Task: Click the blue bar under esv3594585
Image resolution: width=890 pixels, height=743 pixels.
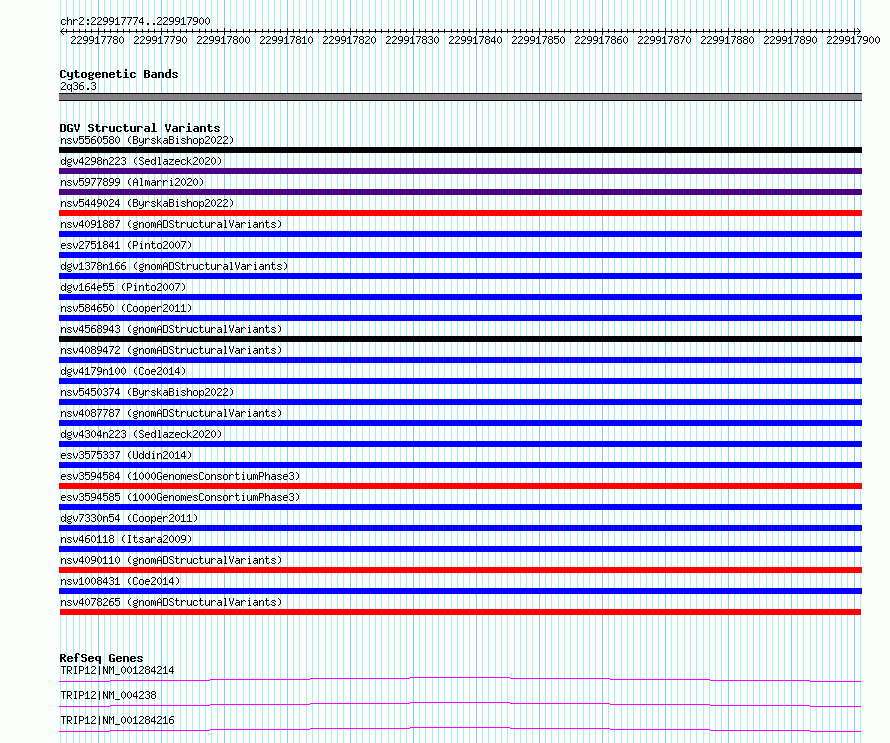Action: click(x=460, y=507)
